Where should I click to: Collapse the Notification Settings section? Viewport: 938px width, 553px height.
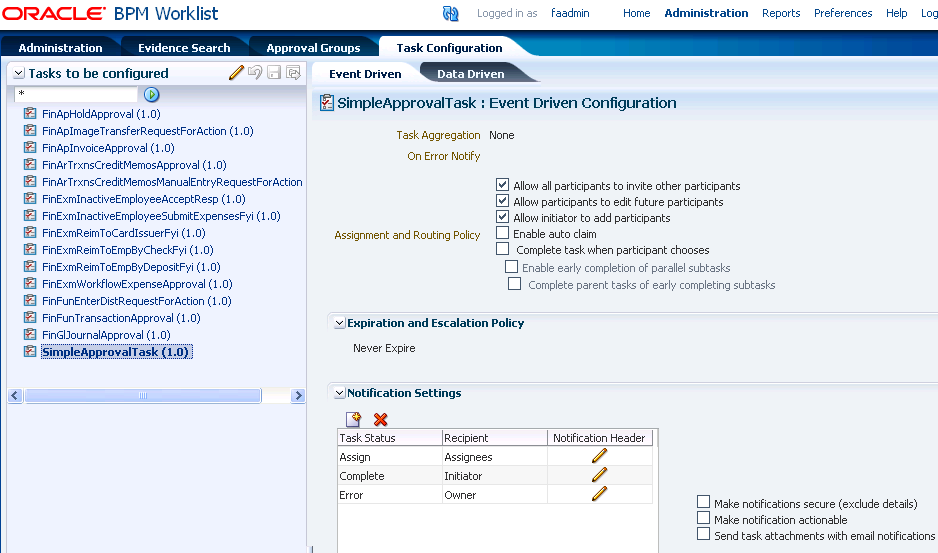[339, 393]
